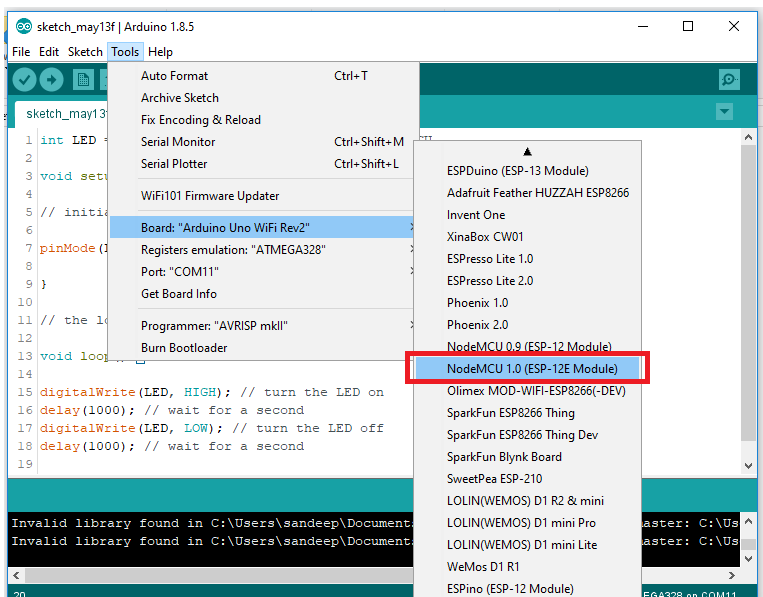
Task: Open the Edit menu
Action: pos(49,52)
